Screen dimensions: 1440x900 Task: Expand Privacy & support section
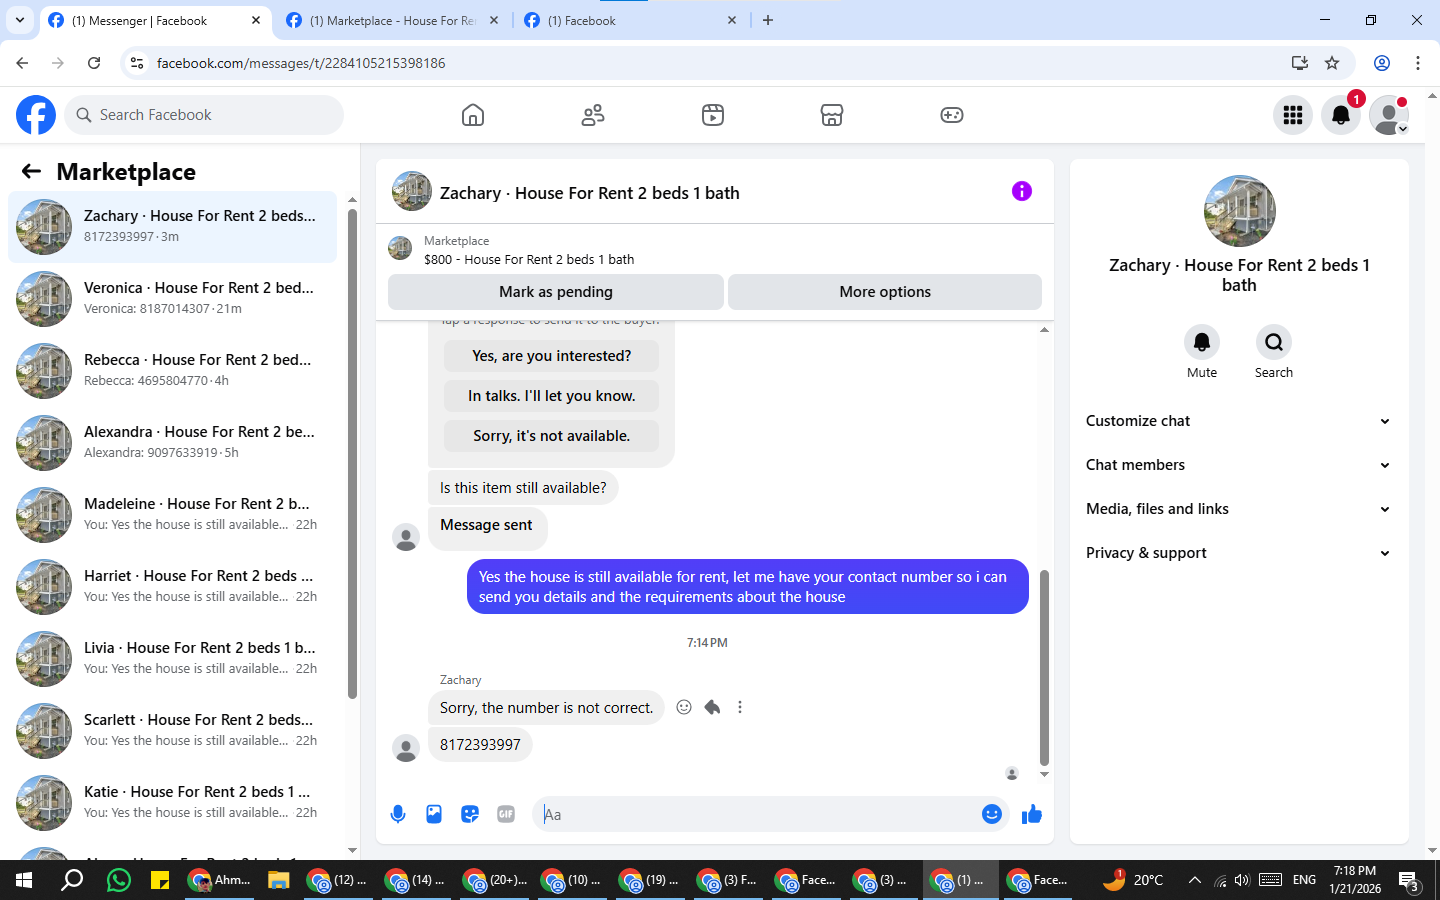[1238, 553]
